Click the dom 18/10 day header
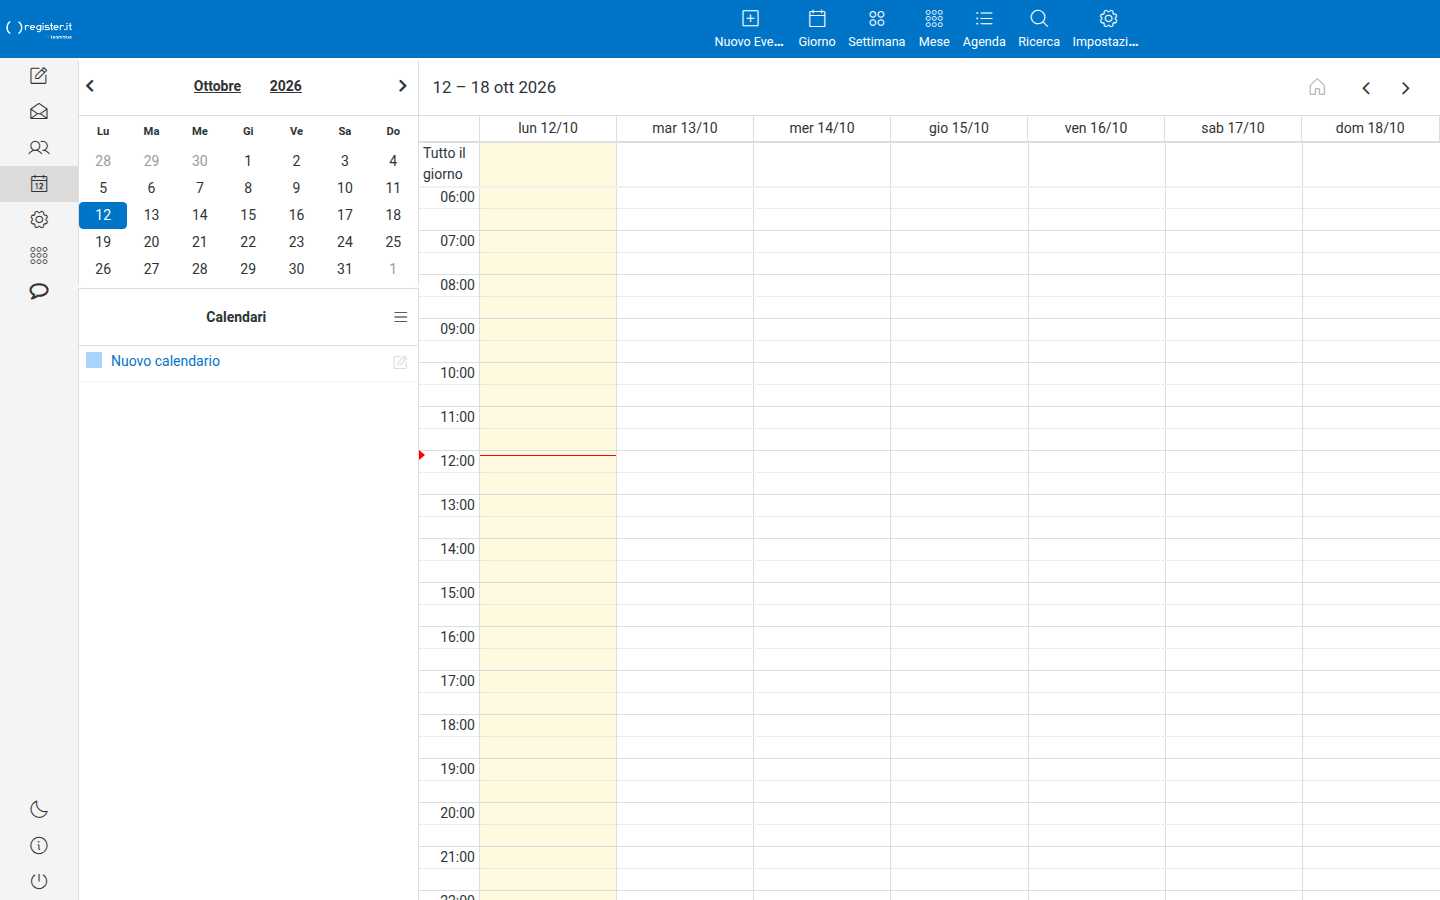 [x=1370, y=128]
